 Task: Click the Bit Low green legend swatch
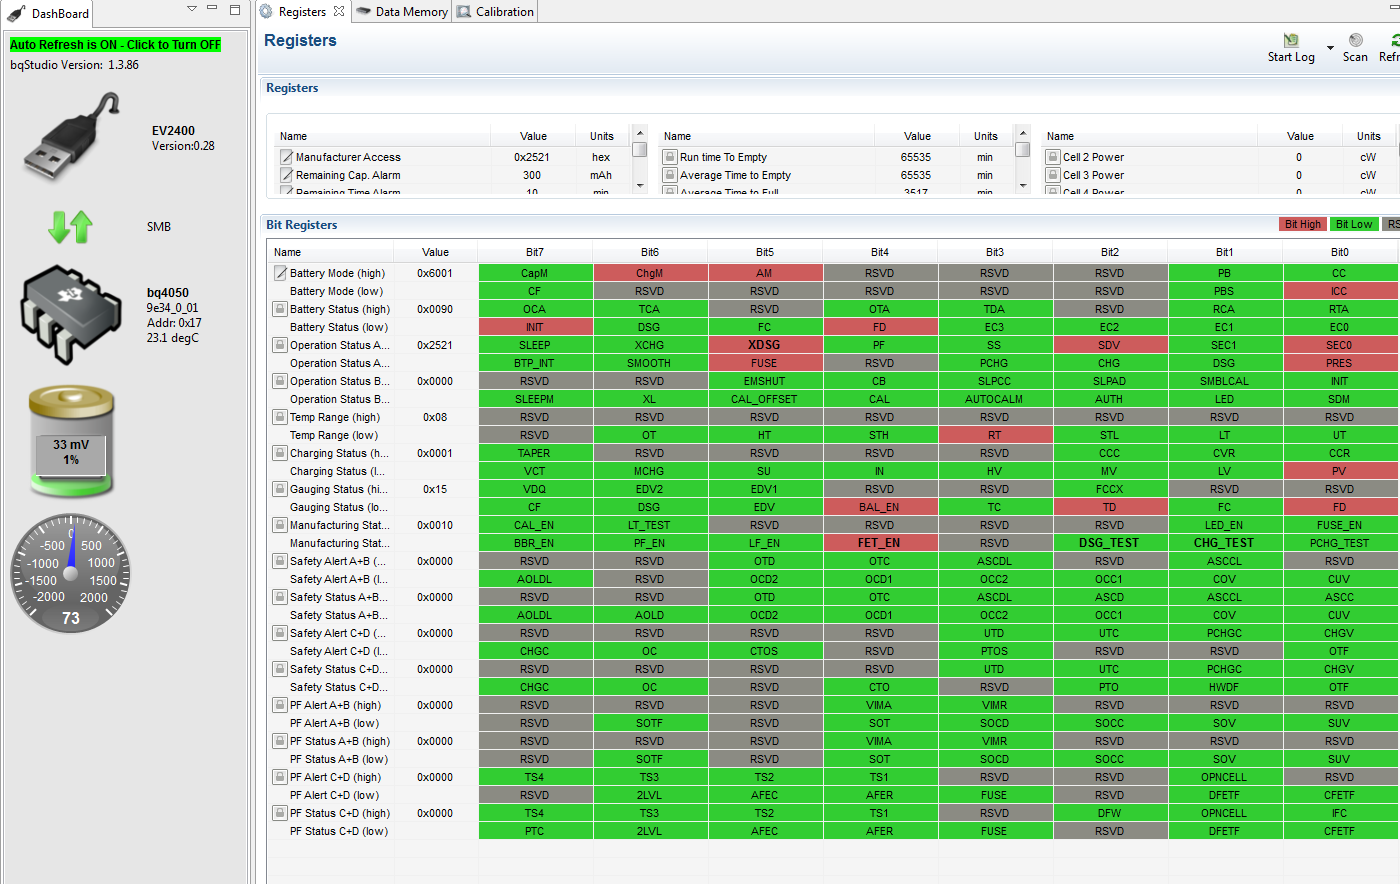tap(1354, 224)
